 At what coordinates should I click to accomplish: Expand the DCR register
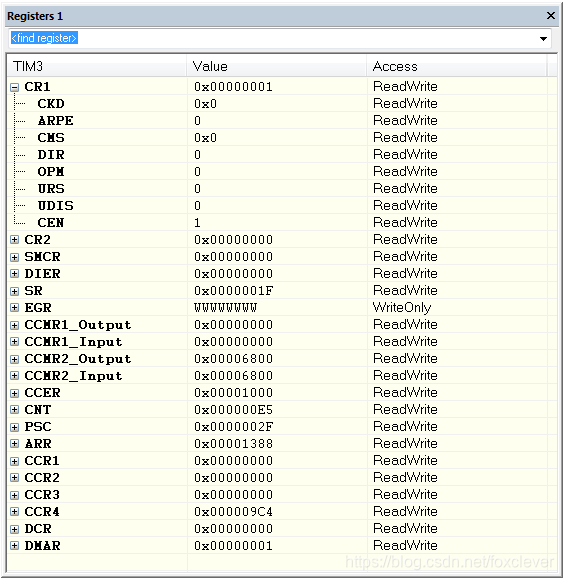(14, 529)
